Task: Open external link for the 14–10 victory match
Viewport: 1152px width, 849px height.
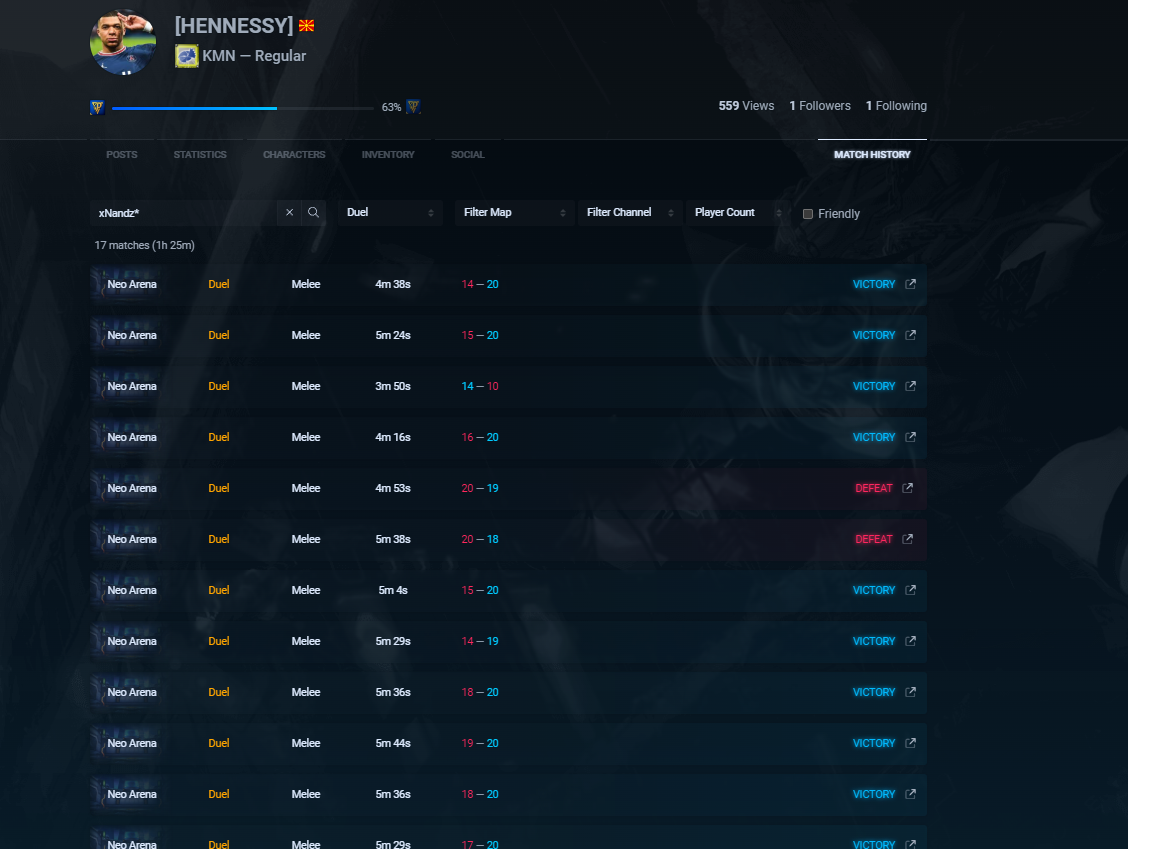Action: coord(910,386)
